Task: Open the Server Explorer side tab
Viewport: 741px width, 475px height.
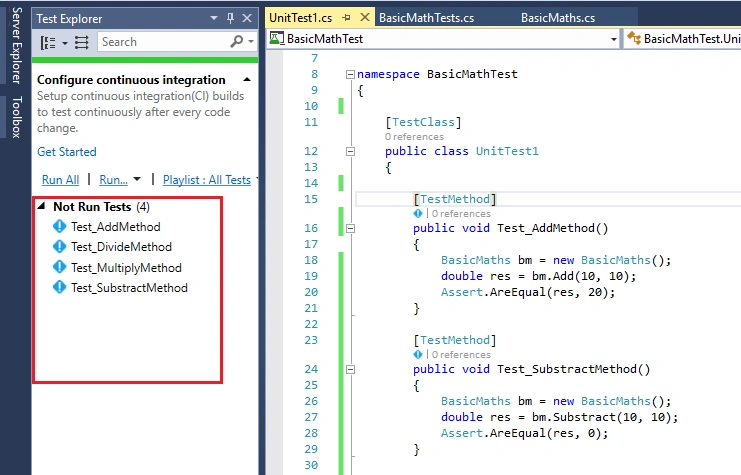Action: pyautogui.click(x=17, y=46)
